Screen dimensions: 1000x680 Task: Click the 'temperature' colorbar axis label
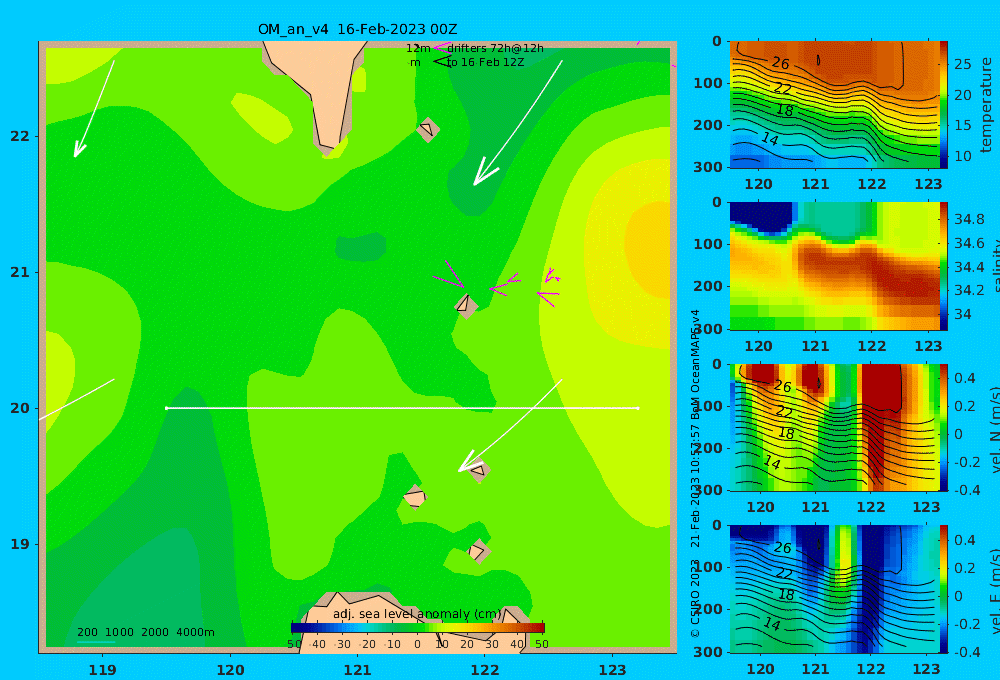pyautogui.click(x=987, y=105)
